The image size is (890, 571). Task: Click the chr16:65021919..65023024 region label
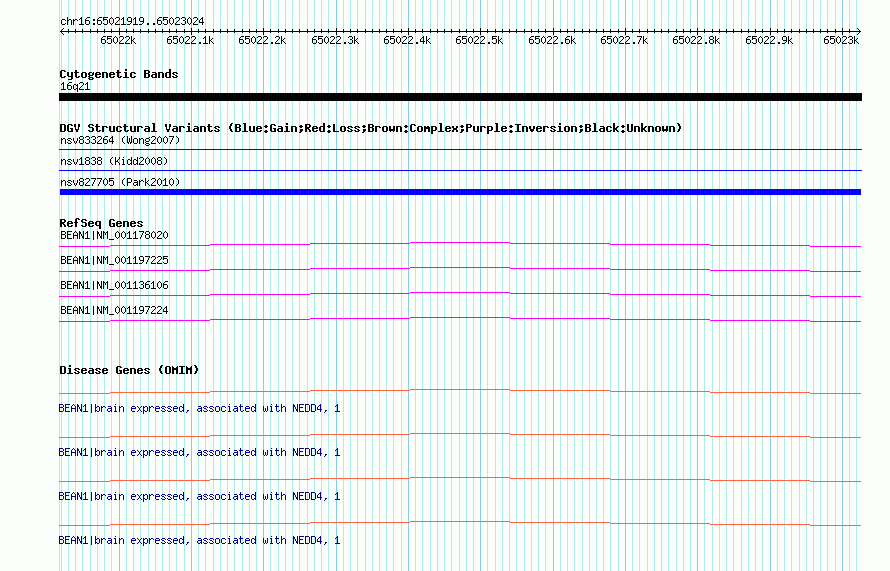coord(132,22)
